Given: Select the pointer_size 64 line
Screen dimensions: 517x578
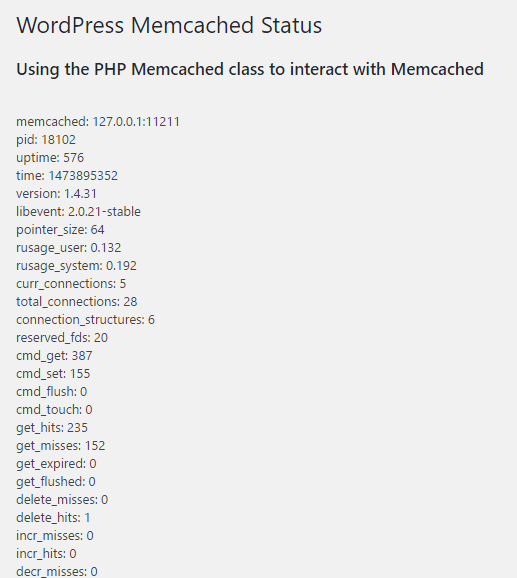Looking at the screenshot, I should point(60,230).
